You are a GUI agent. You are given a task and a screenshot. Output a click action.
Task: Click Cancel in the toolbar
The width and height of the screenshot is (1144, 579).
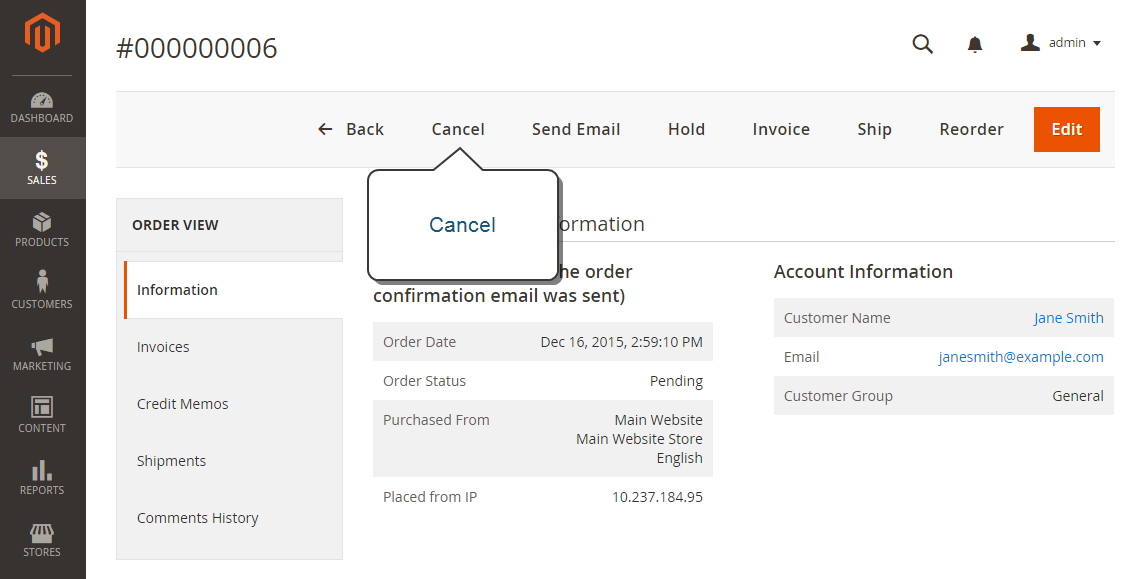tap(458, 129)
